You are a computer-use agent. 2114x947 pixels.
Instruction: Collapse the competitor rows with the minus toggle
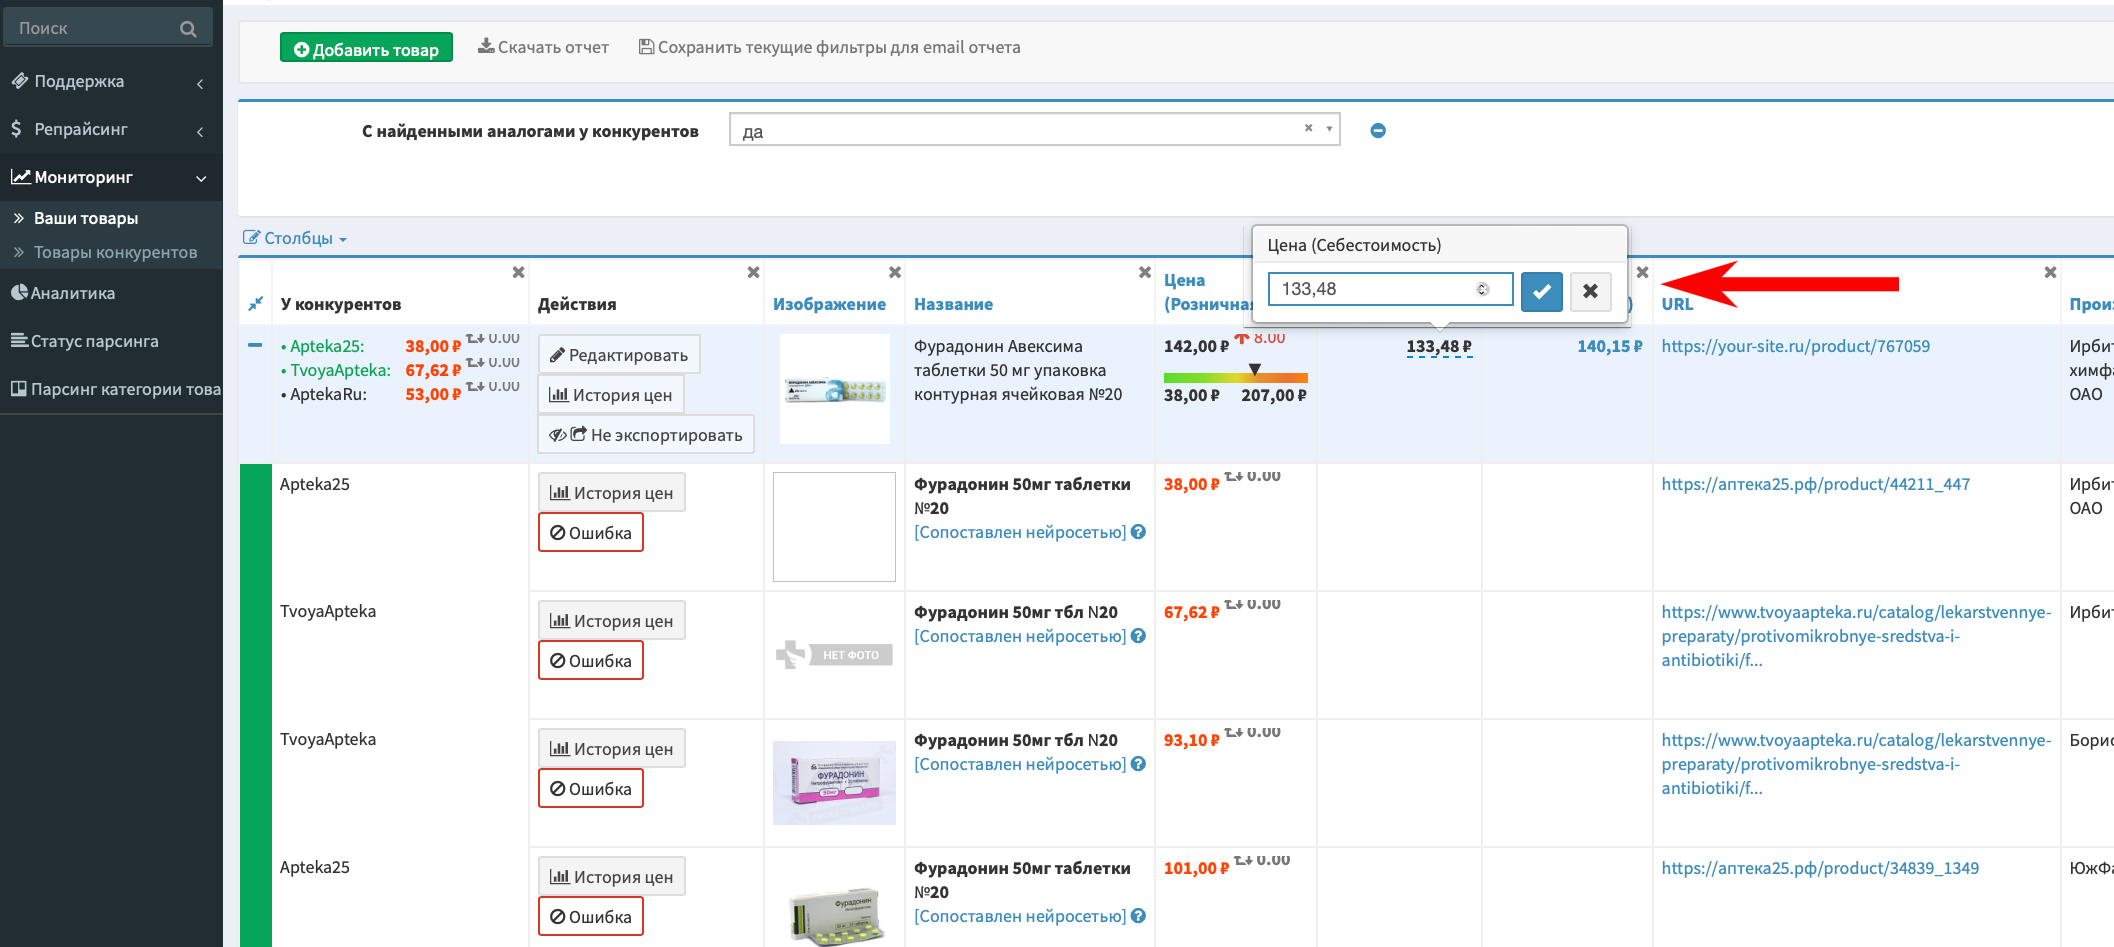point(255,346)
